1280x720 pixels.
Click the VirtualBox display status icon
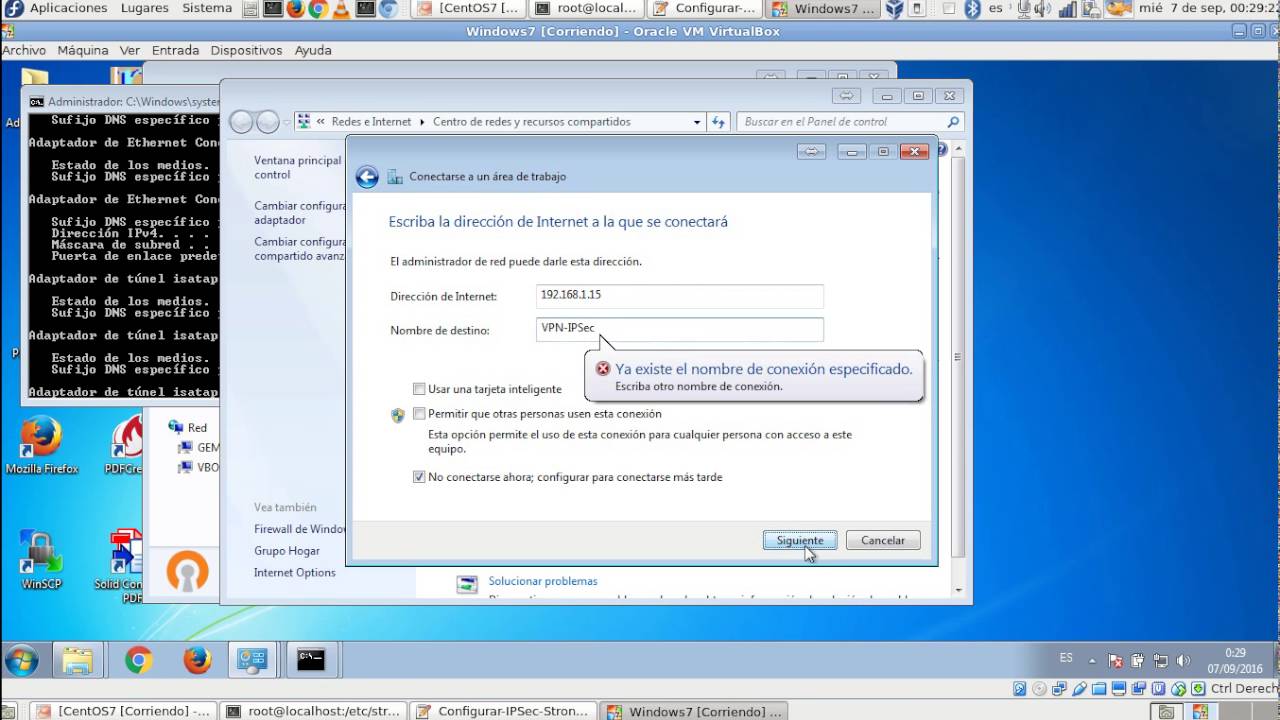(x=1119, y=688)
